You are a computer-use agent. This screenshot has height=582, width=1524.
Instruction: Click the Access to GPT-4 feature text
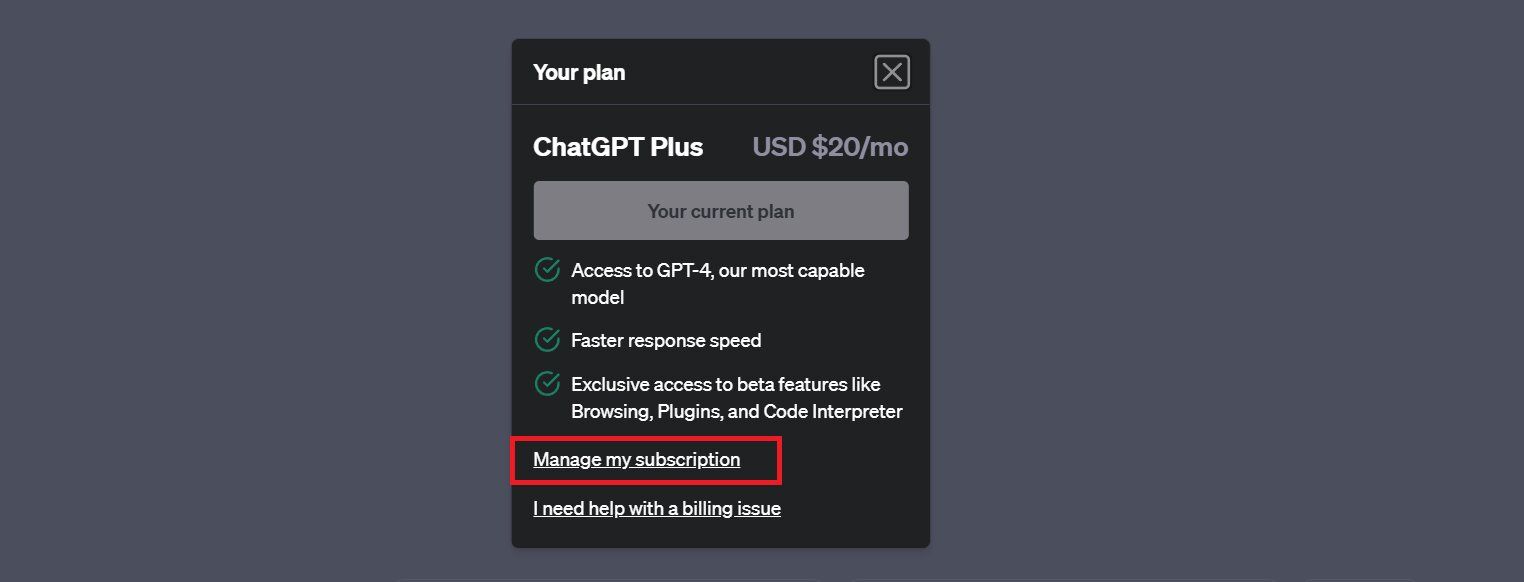[718, 284]
